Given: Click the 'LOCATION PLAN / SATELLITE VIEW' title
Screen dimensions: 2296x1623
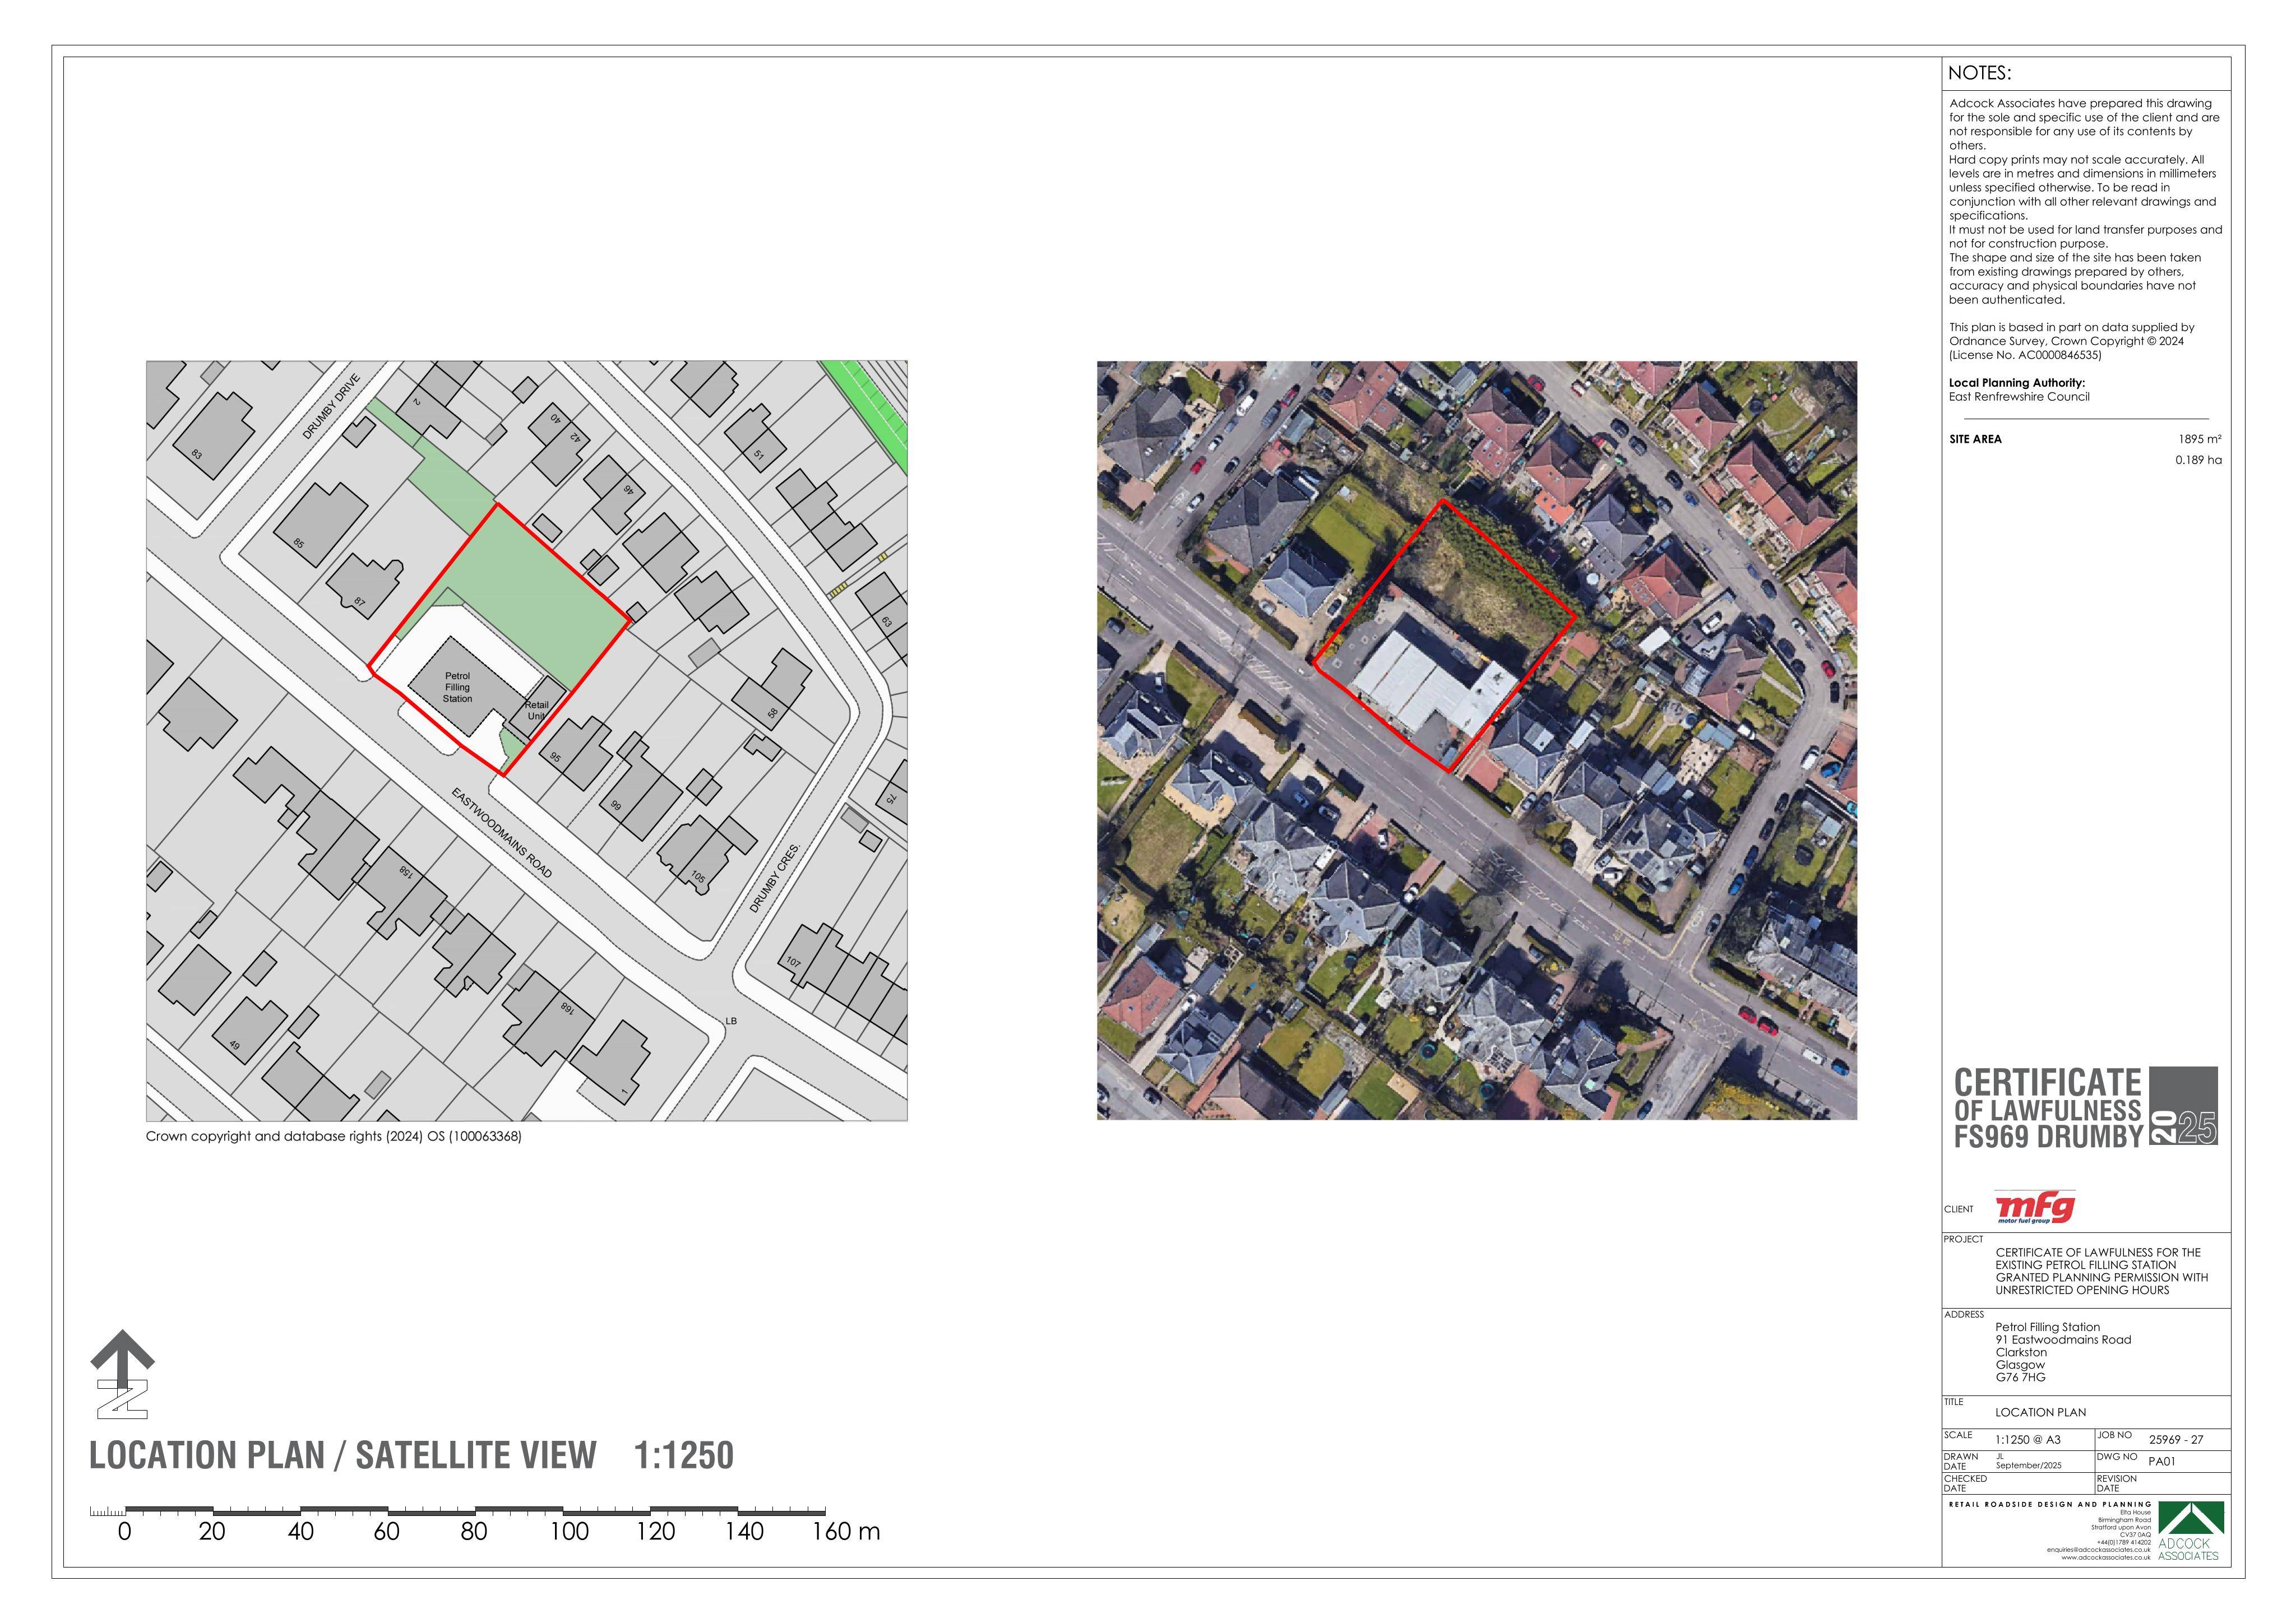Looking at the screenshot, I should click(x=343, y=1455).
